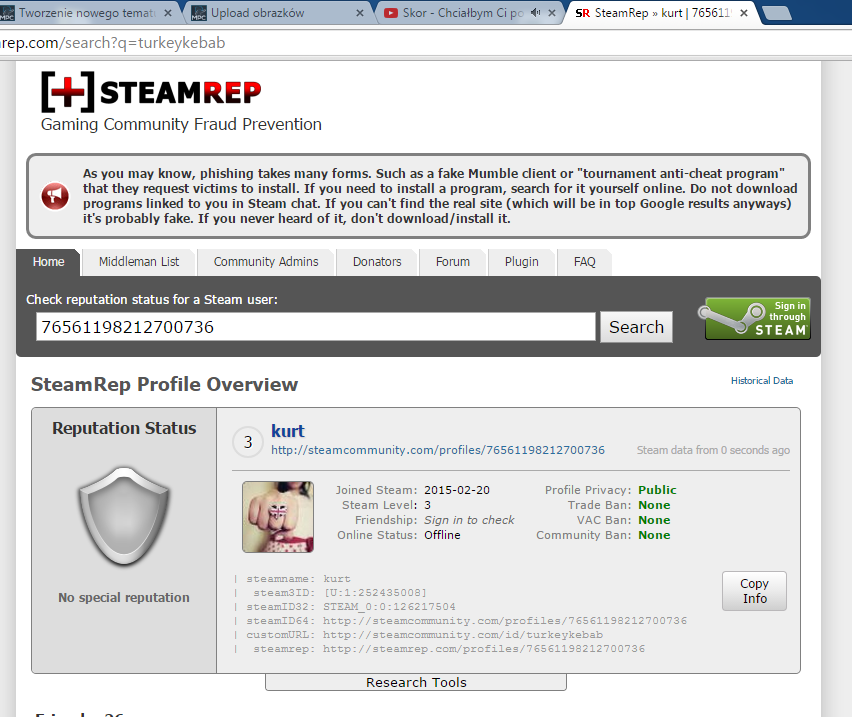852x717 pixels.
Task: Click the Copy Info button
Action: 754,591
